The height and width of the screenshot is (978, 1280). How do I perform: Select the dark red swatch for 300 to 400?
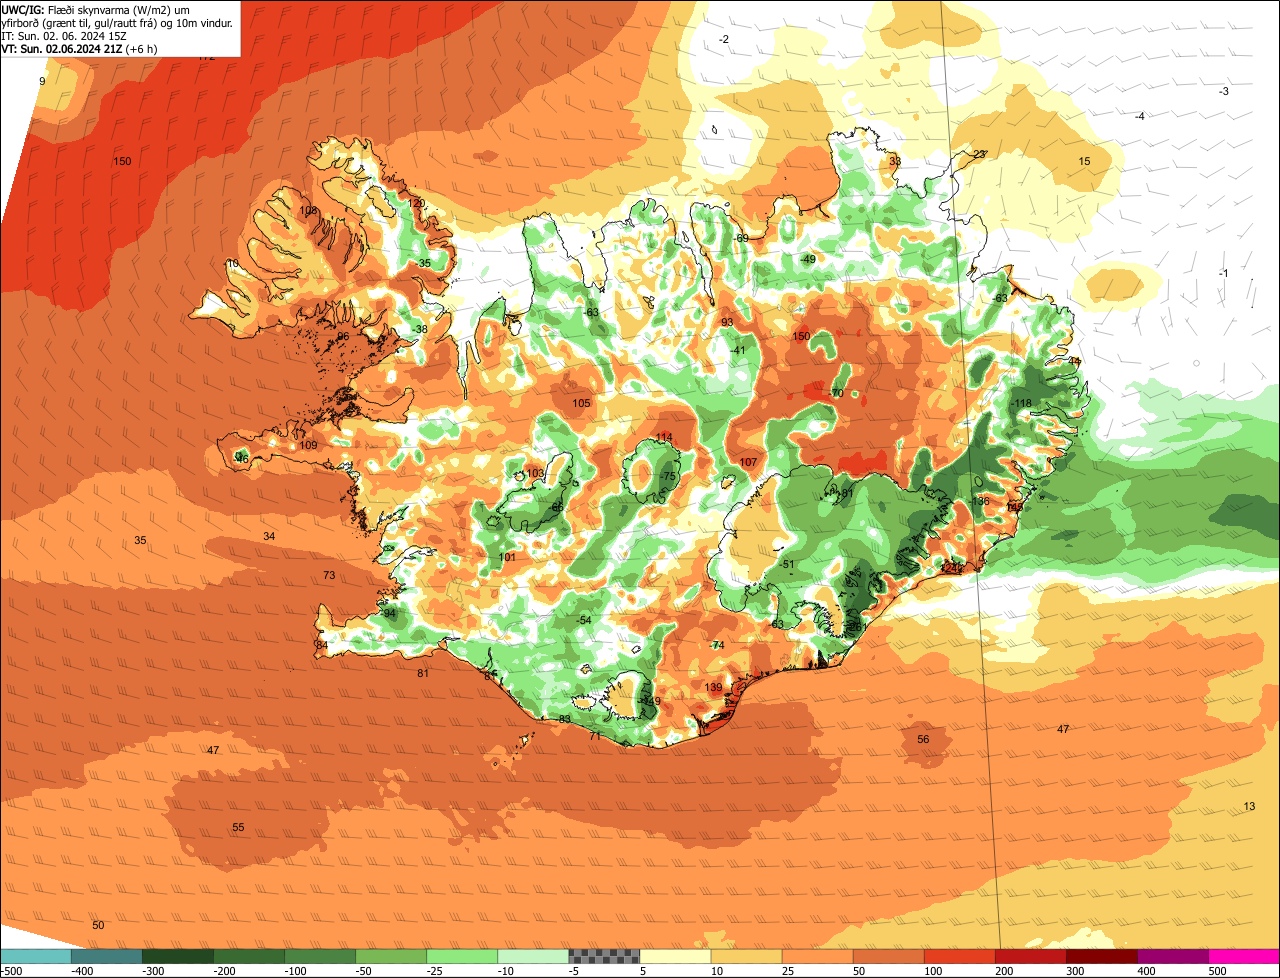(x=1101, y=956)
